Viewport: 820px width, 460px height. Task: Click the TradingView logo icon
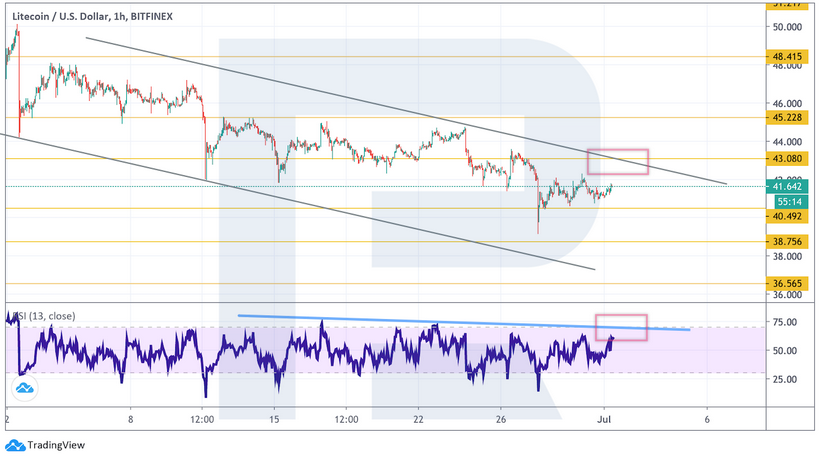point(15,446)
